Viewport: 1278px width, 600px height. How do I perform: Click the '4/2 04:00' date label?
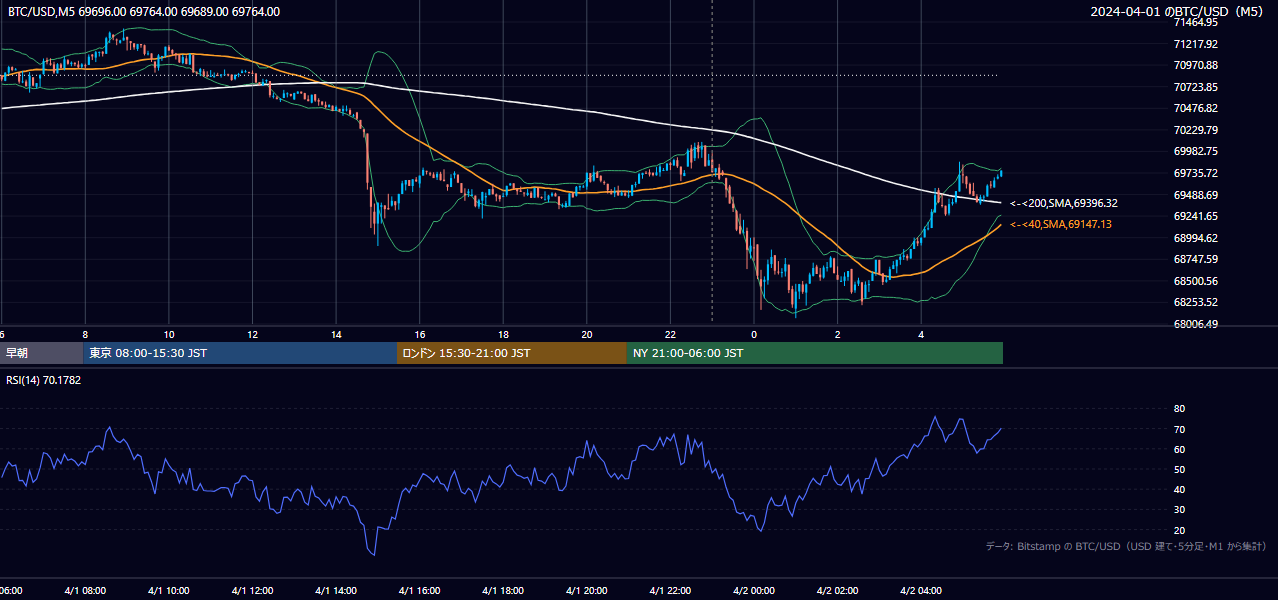click(x=921, y=591)
